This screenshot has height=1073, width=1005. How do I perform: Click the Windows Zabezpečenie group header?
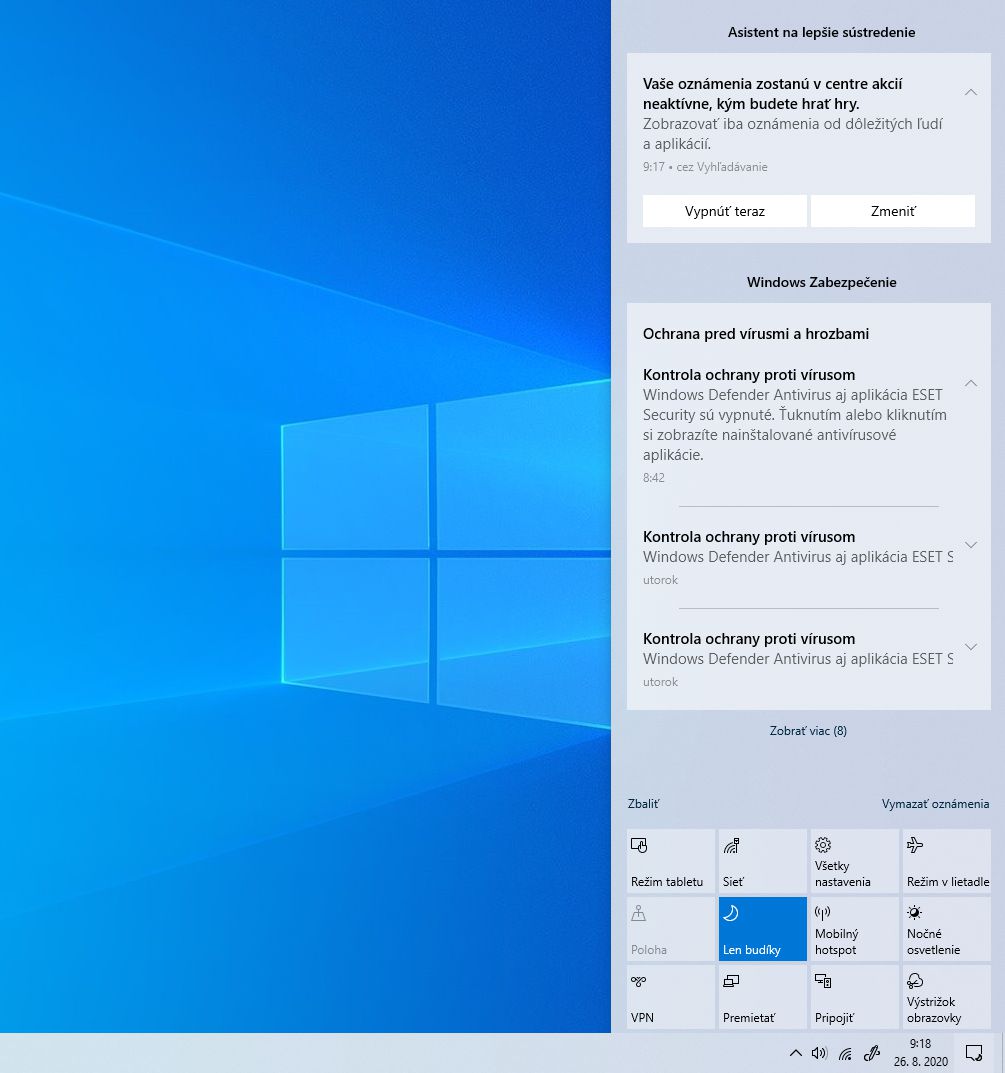[821, 282]
